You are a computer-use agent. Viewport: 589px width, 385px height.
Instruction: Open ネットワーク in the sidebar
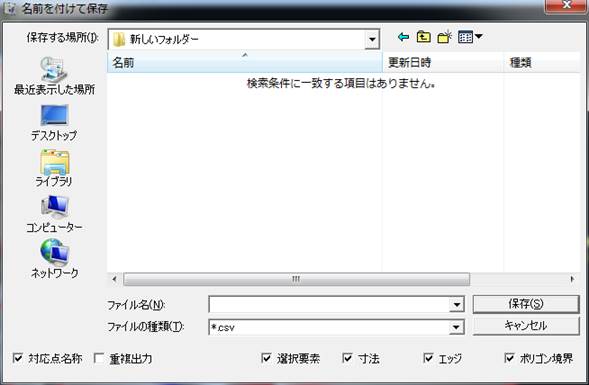[54, 259]
